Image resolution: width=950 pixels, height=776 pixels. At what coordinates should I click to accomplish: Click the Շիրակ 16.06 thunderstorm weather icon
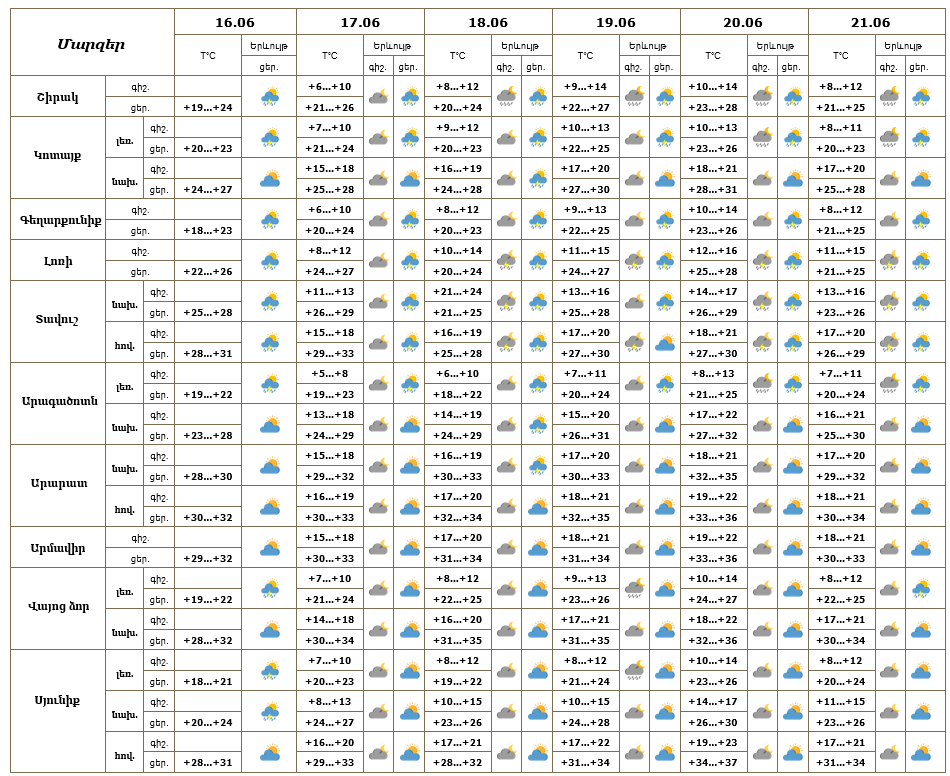coord(270,97)
